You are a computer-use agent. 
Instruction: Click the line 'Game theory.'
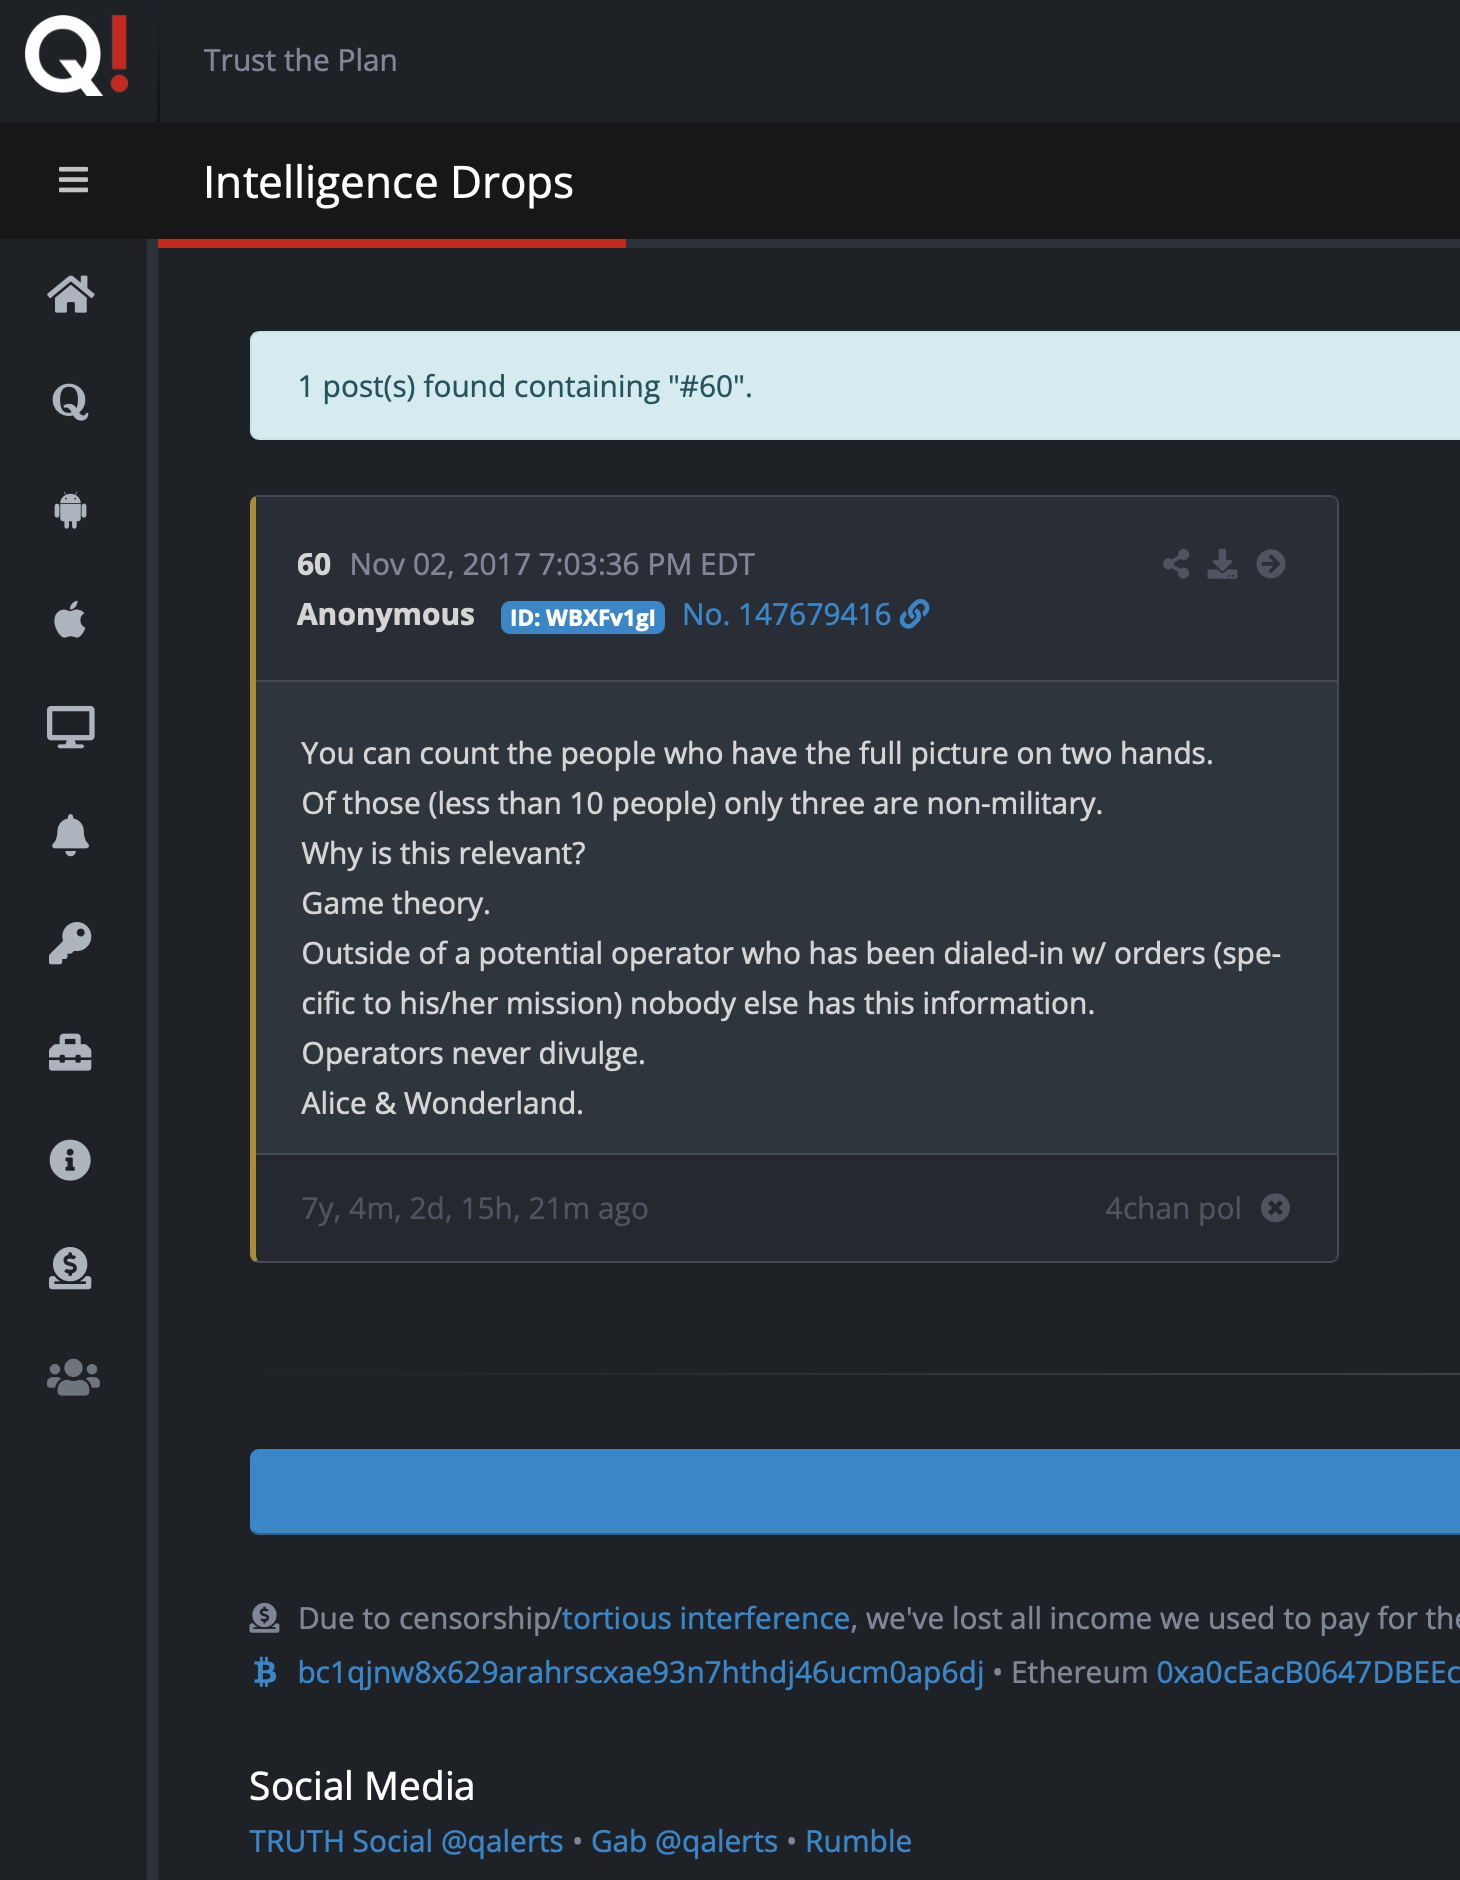[396, 903]
